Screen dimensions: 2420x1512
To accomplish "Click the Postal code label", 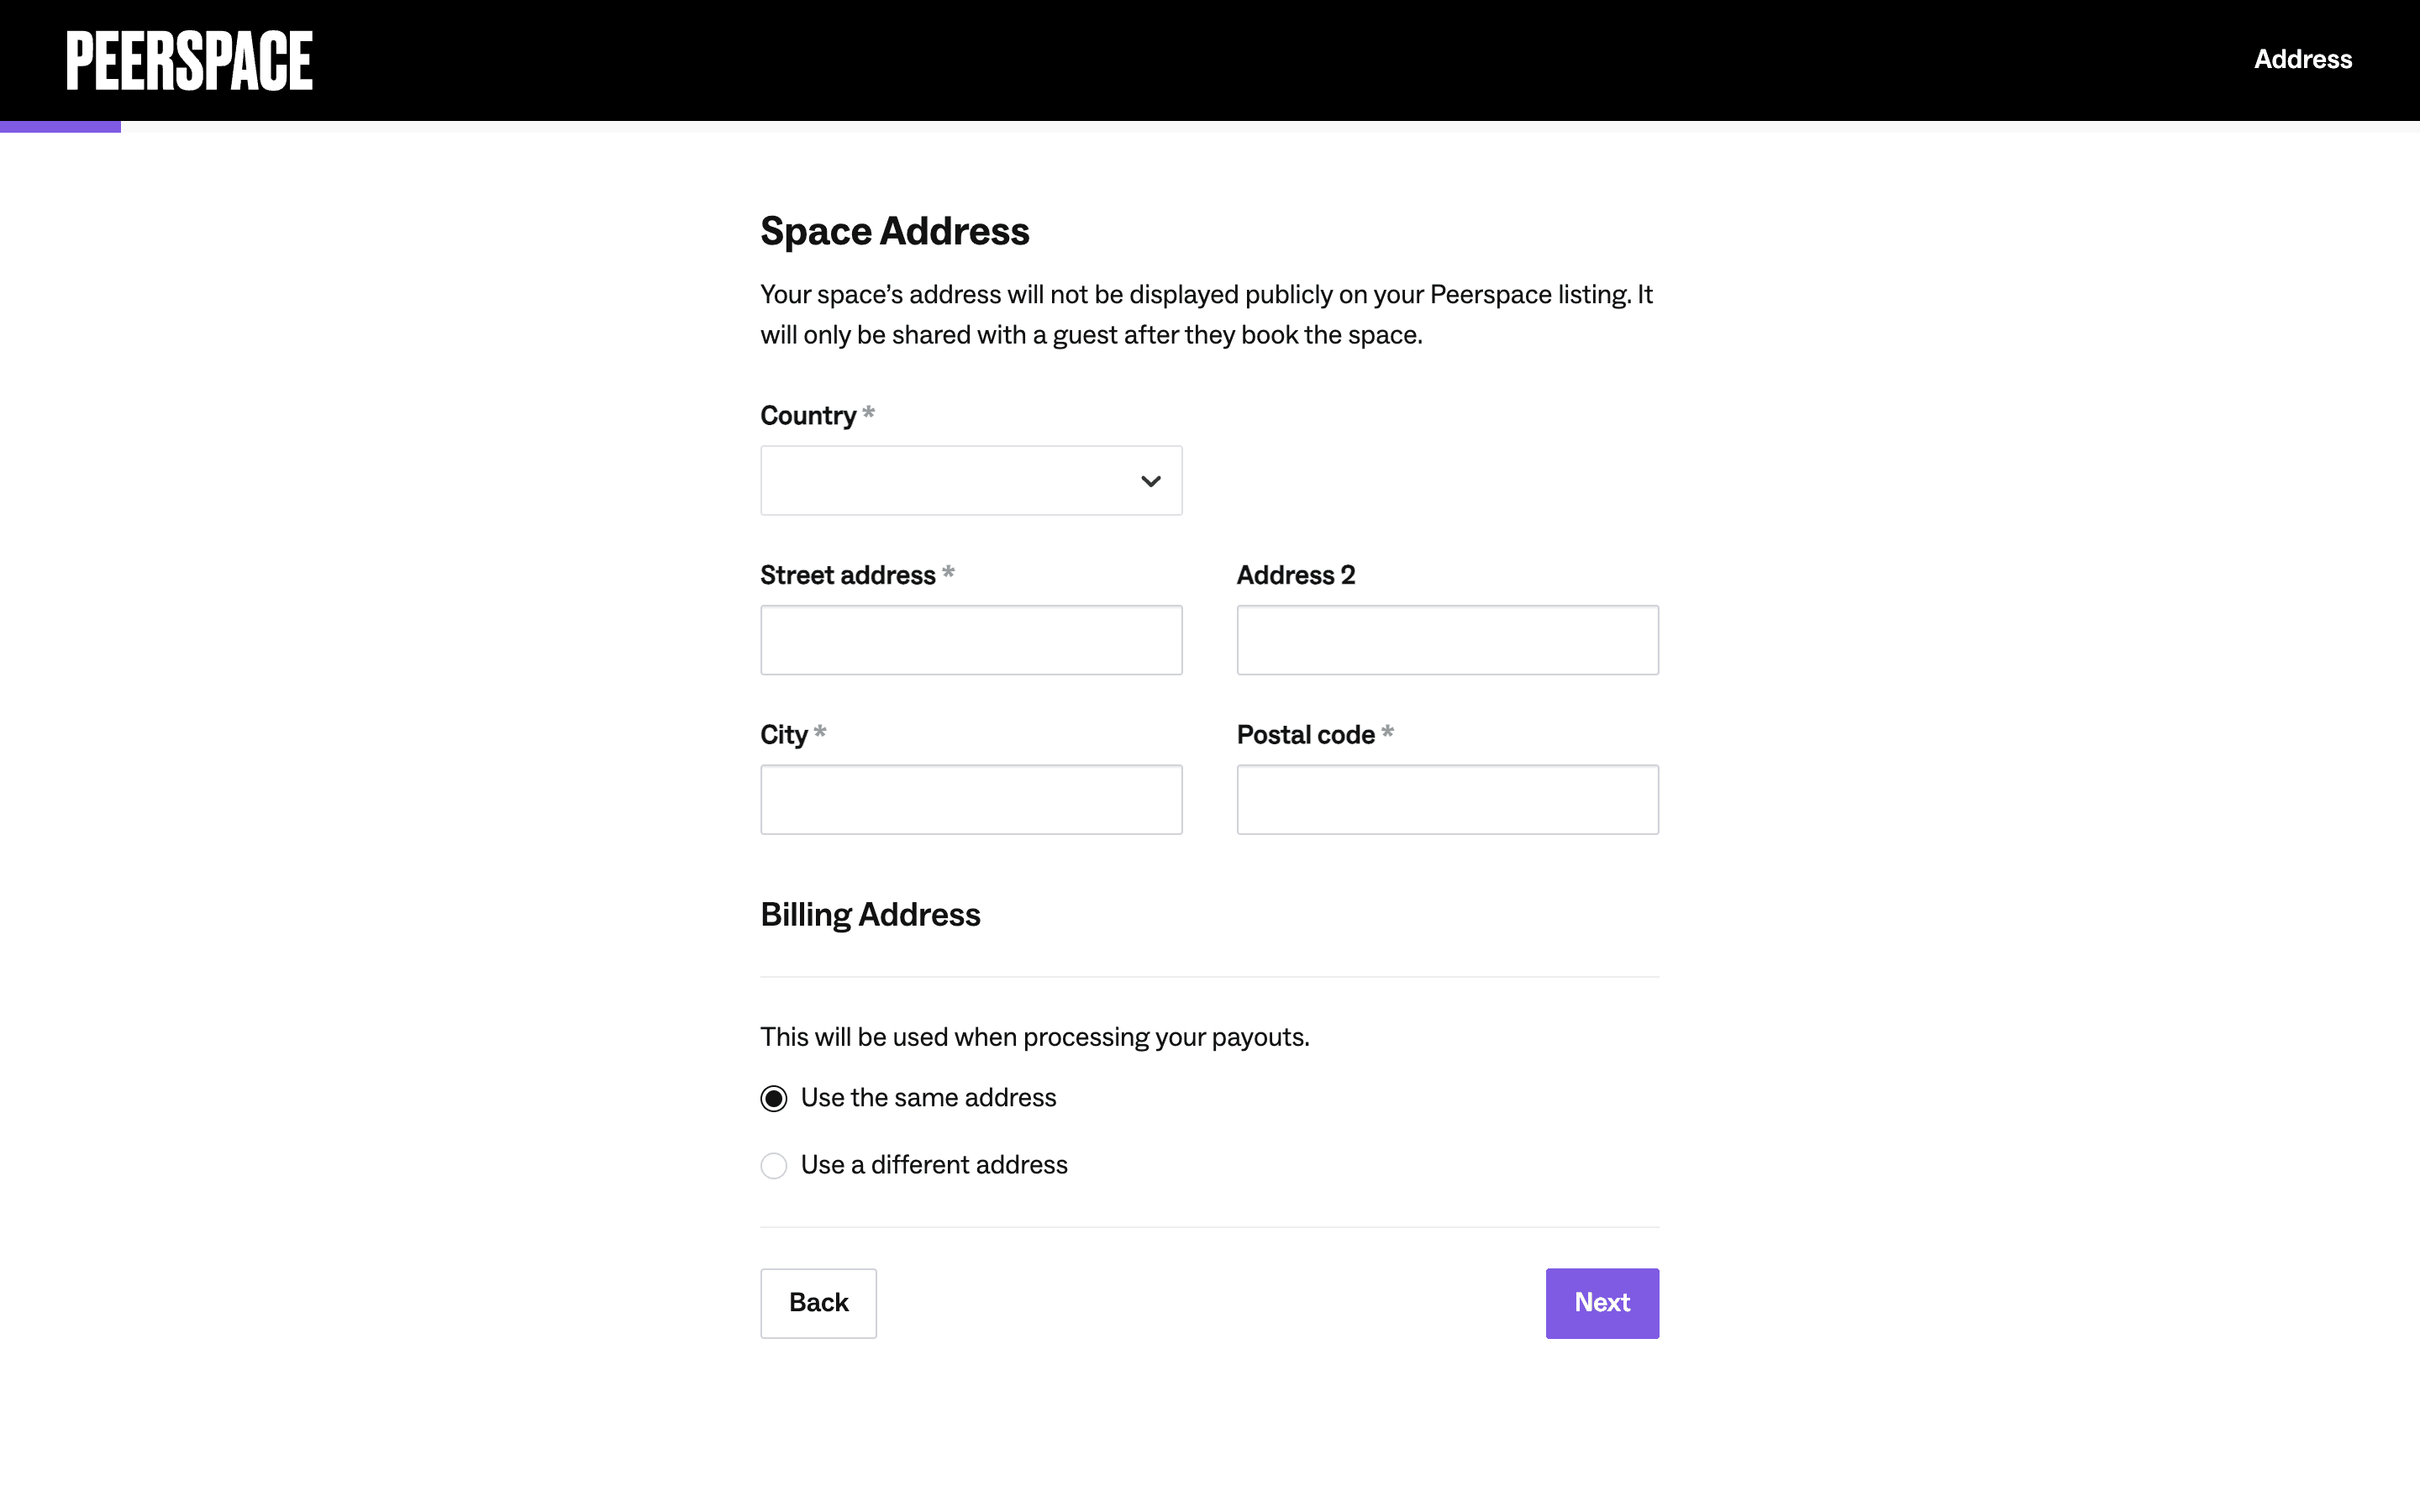I will point(1305,735).
